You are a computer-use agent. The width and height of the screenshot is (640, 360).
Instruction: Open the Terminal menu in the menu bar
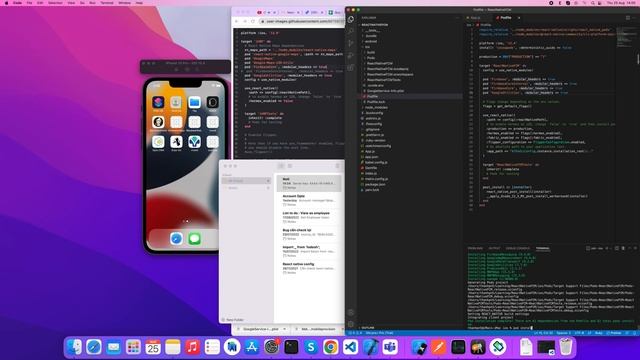107,3
